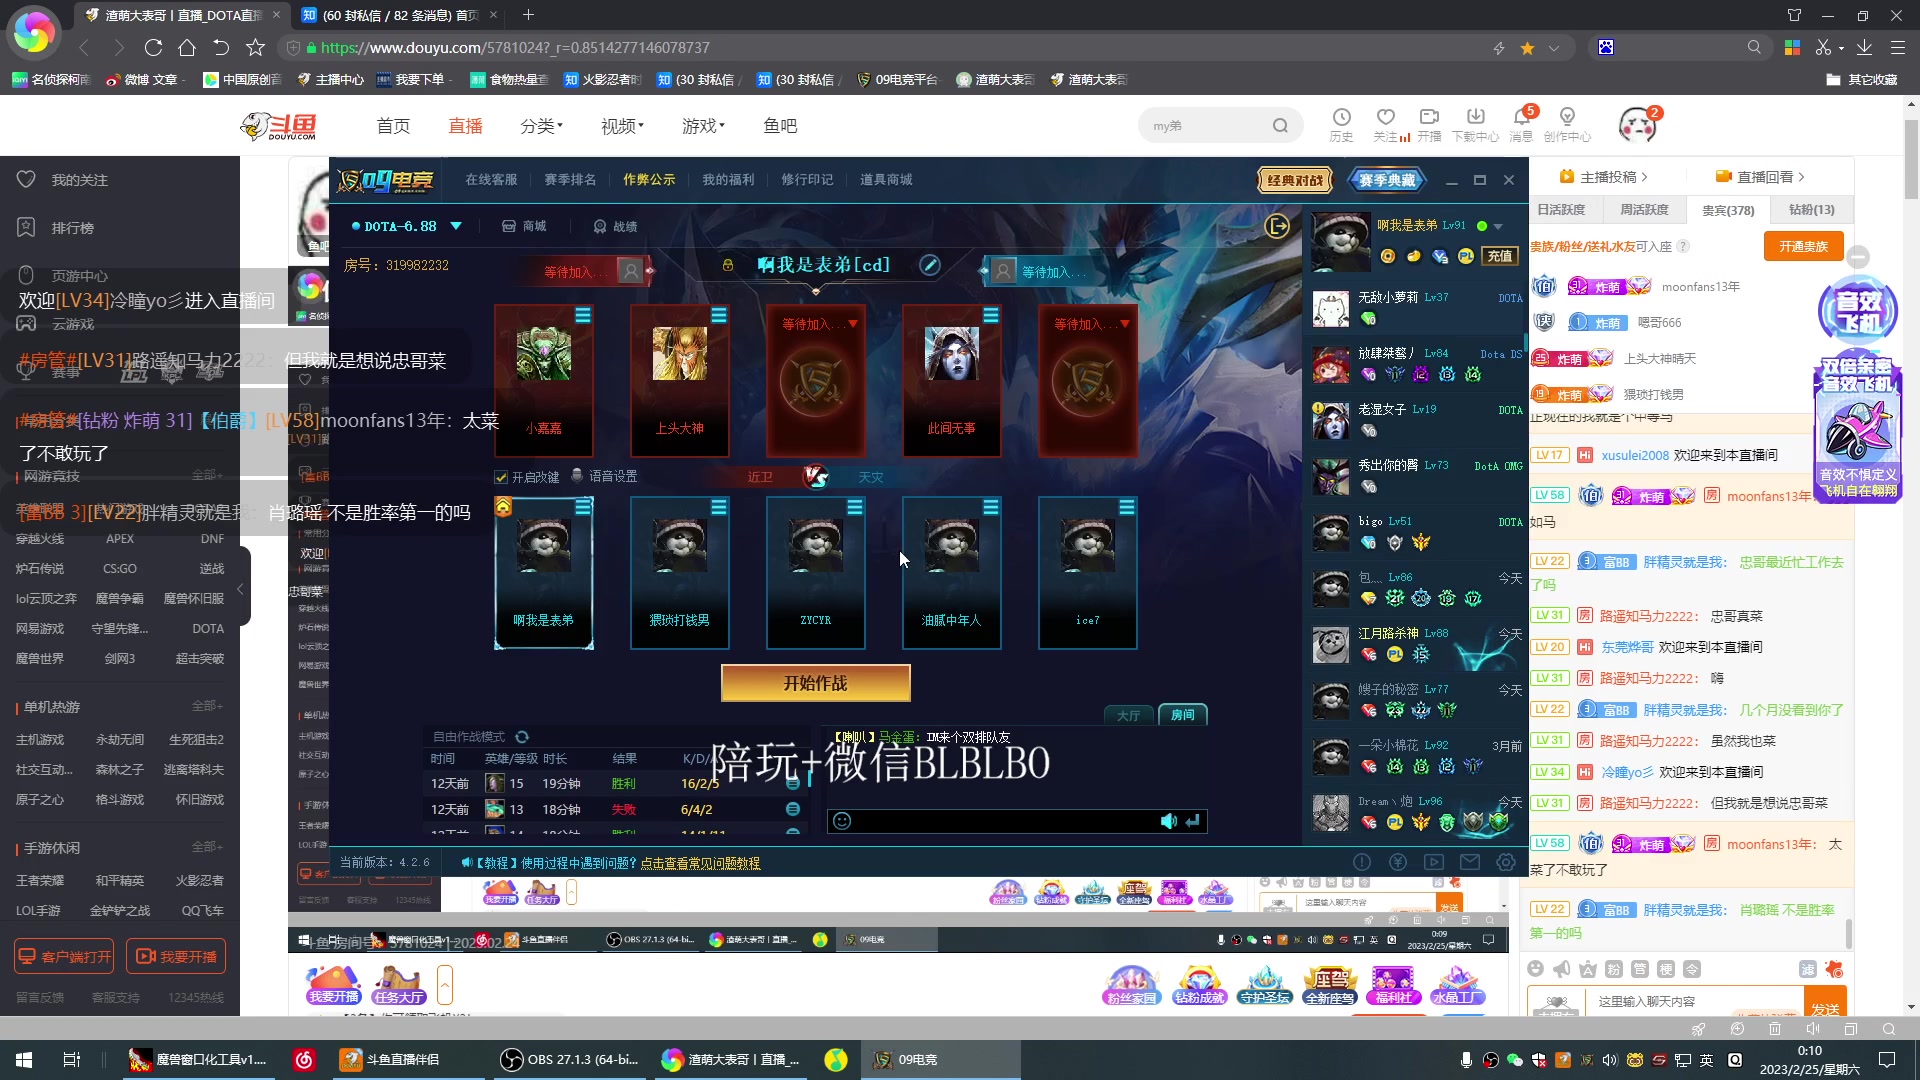Select the 日活跃度 tab
The width and height of the screenshot is (1920, 1080).
point(1561,210)
